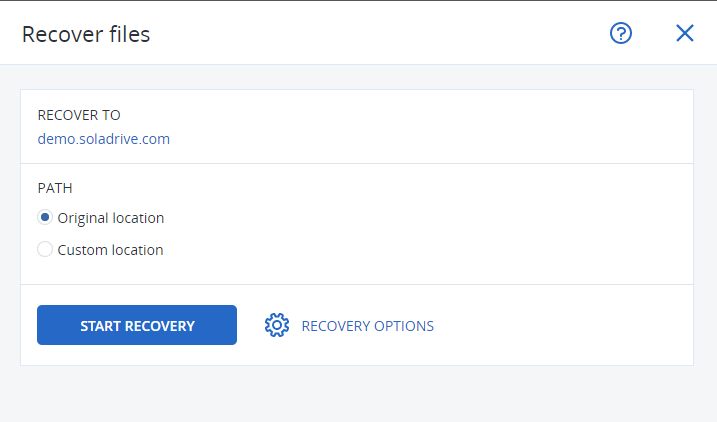Open help via question mark icon
The width and height of the screenshot is (717, 422).
pos(621,33)
